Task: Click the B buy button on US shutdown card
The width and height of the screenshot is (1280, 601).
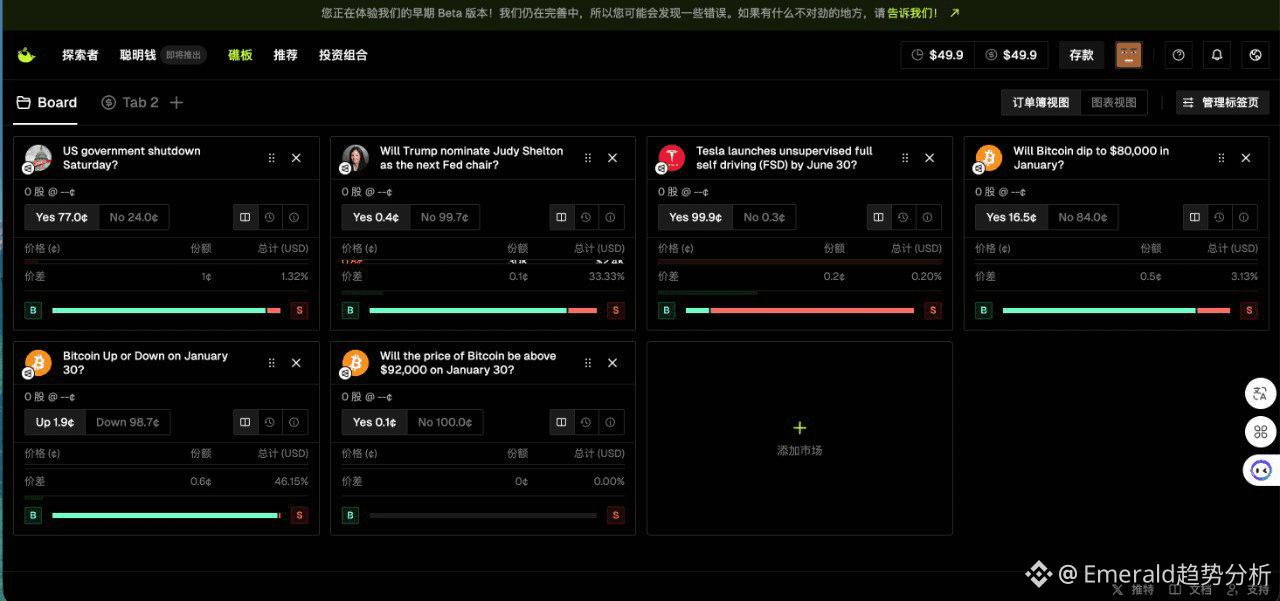Action: click(x=34, y=311)
